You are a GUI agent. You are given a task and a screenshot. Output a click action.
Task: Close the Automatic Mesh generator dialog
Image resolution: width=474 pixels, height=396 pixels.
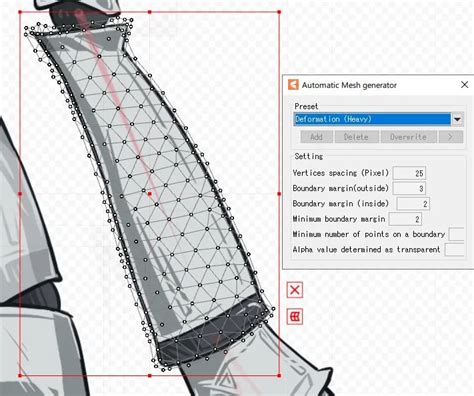pyautogui.click(x=464, y=85)
